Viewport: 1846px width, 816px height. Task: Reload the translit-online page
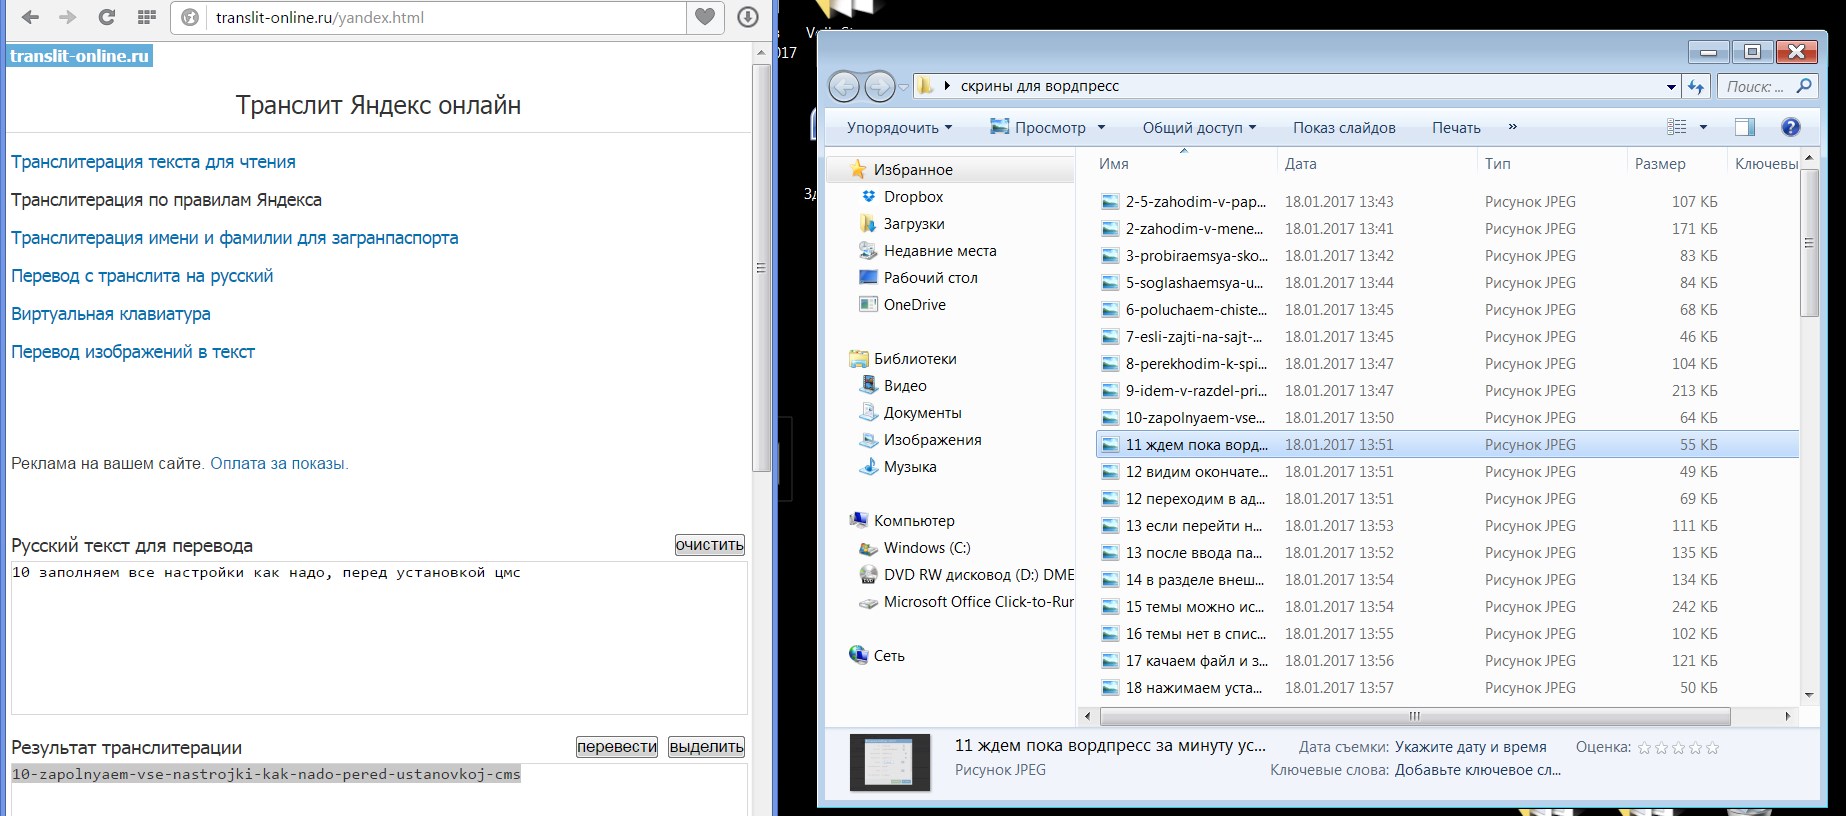click(107, 17)
